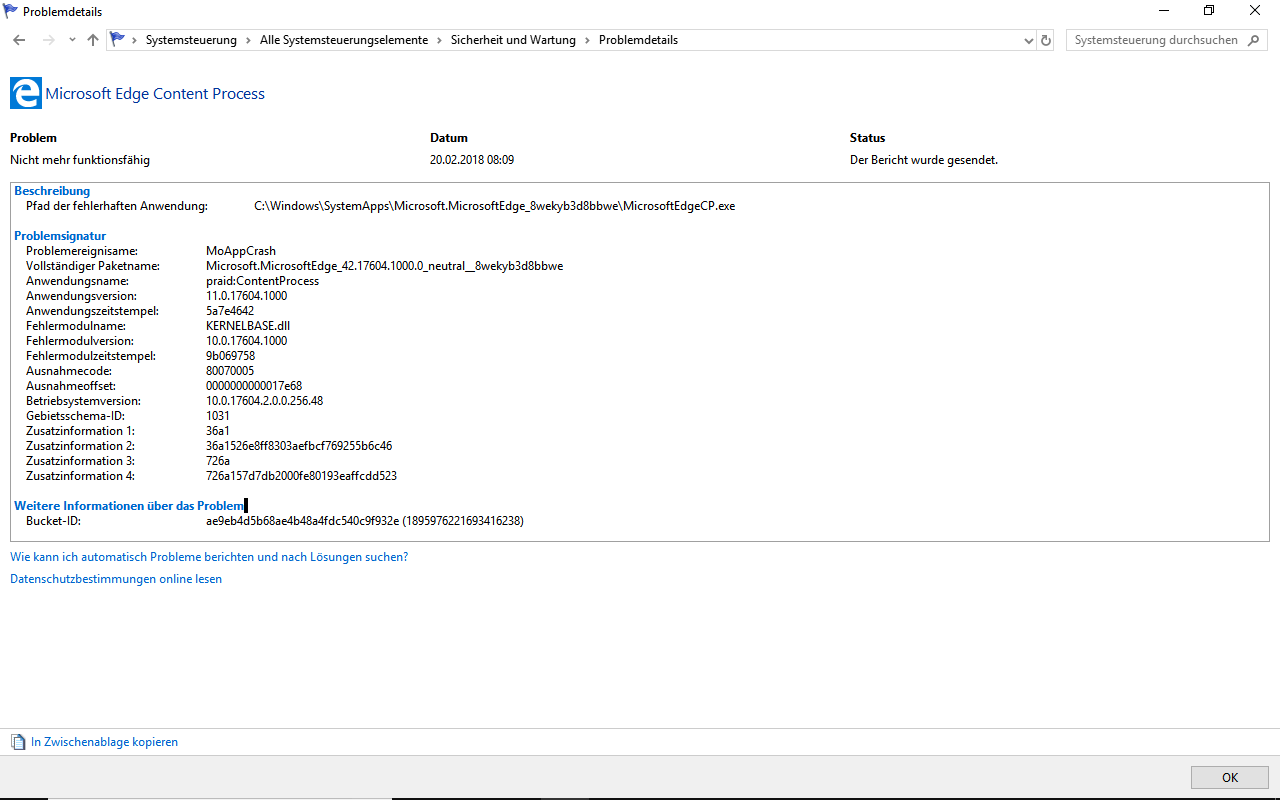Click In Zwischenablage kopieren link
Image resolution: width=1280 pixels, height=800 pixels.
104,742
